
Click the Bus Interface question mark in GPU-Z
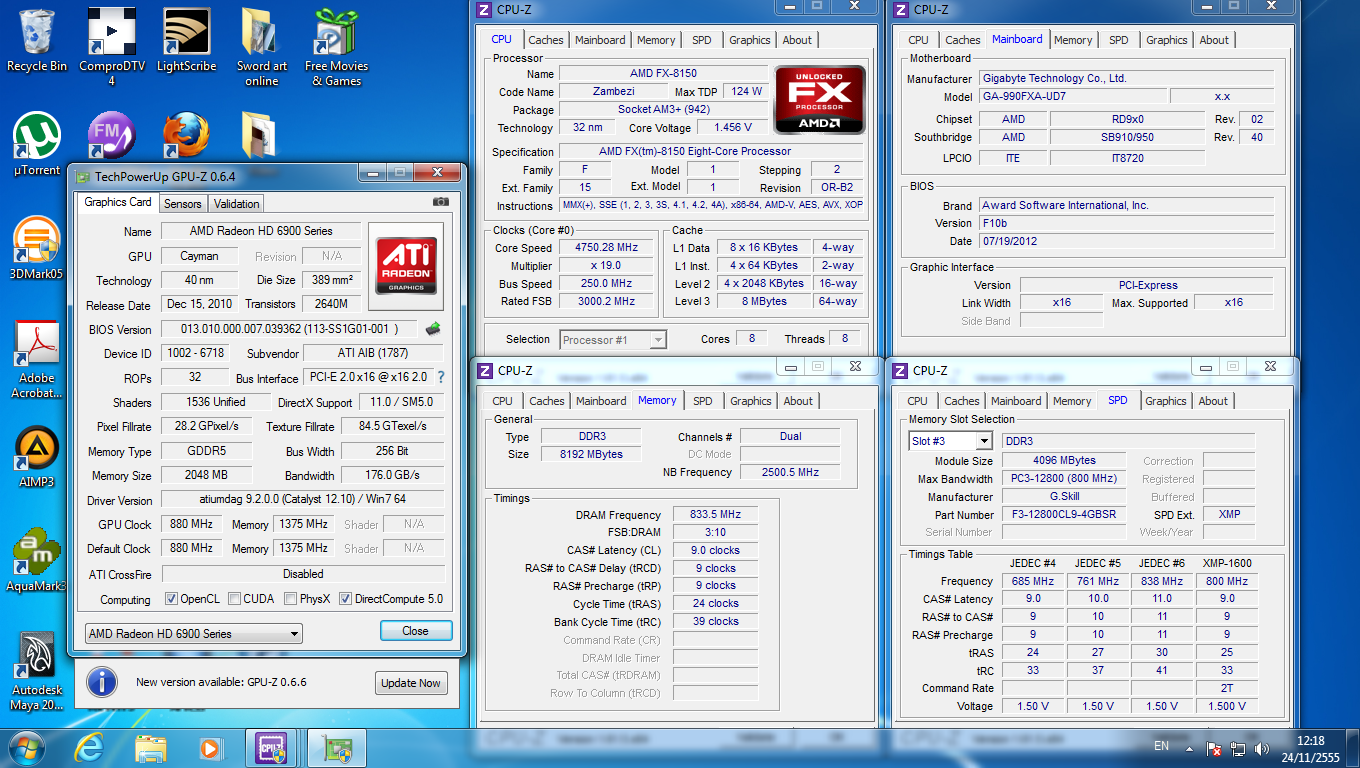(440, 377)
